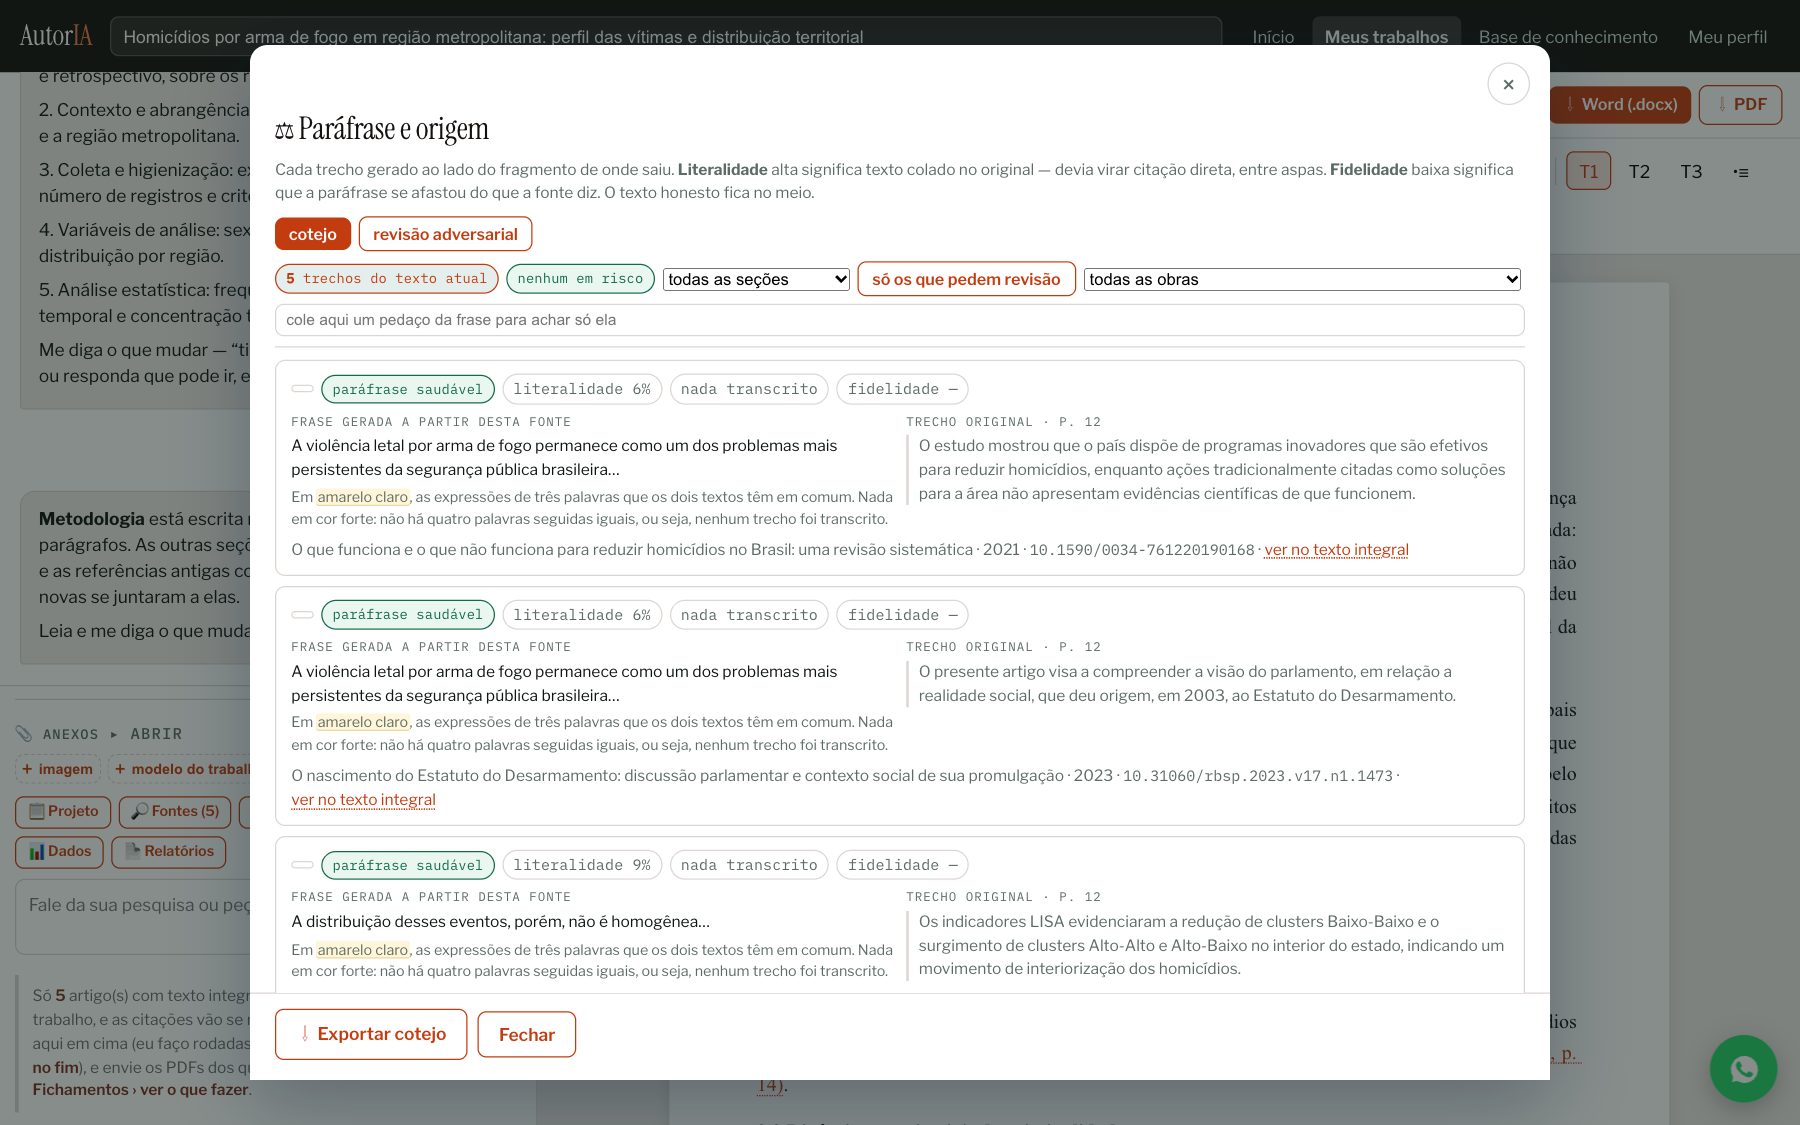Toggle the switch on the literalidade 9% card
Screen dimensions: 1800x1125
[302, 865]
